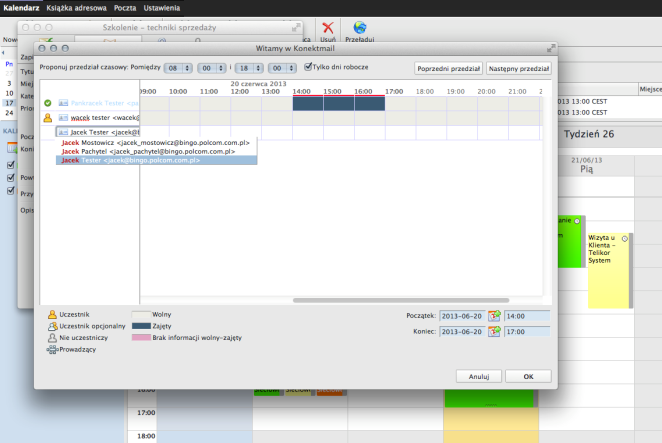Viewport: 662px width, 443px height.
Task: Open the start hour 08 dropdown
Action: 178,68
